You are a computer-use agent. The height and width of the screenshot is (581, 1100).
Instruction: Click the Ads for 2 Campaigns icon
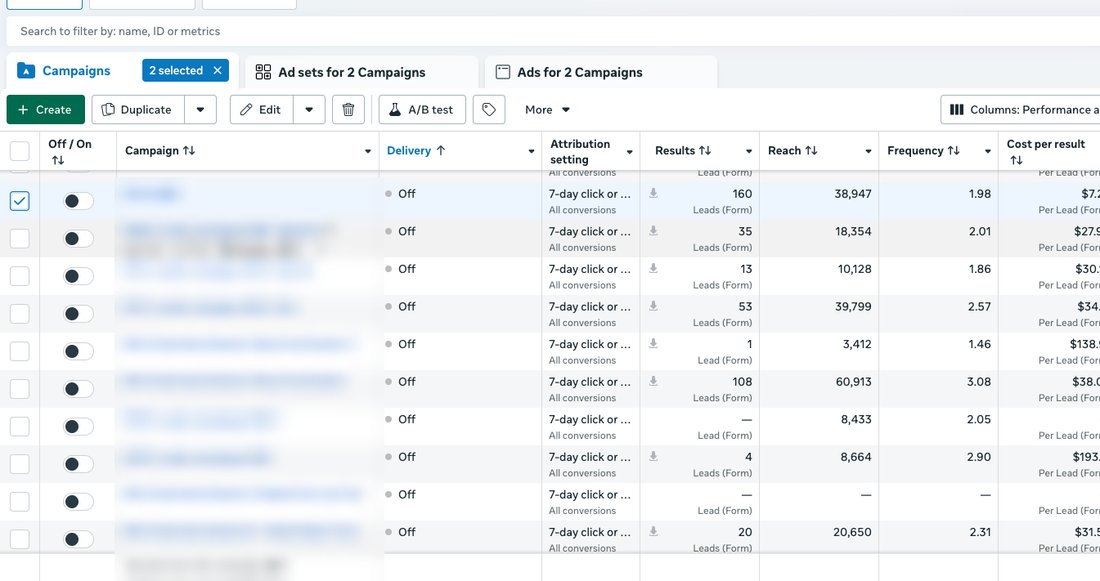click(x=503, y=72)
